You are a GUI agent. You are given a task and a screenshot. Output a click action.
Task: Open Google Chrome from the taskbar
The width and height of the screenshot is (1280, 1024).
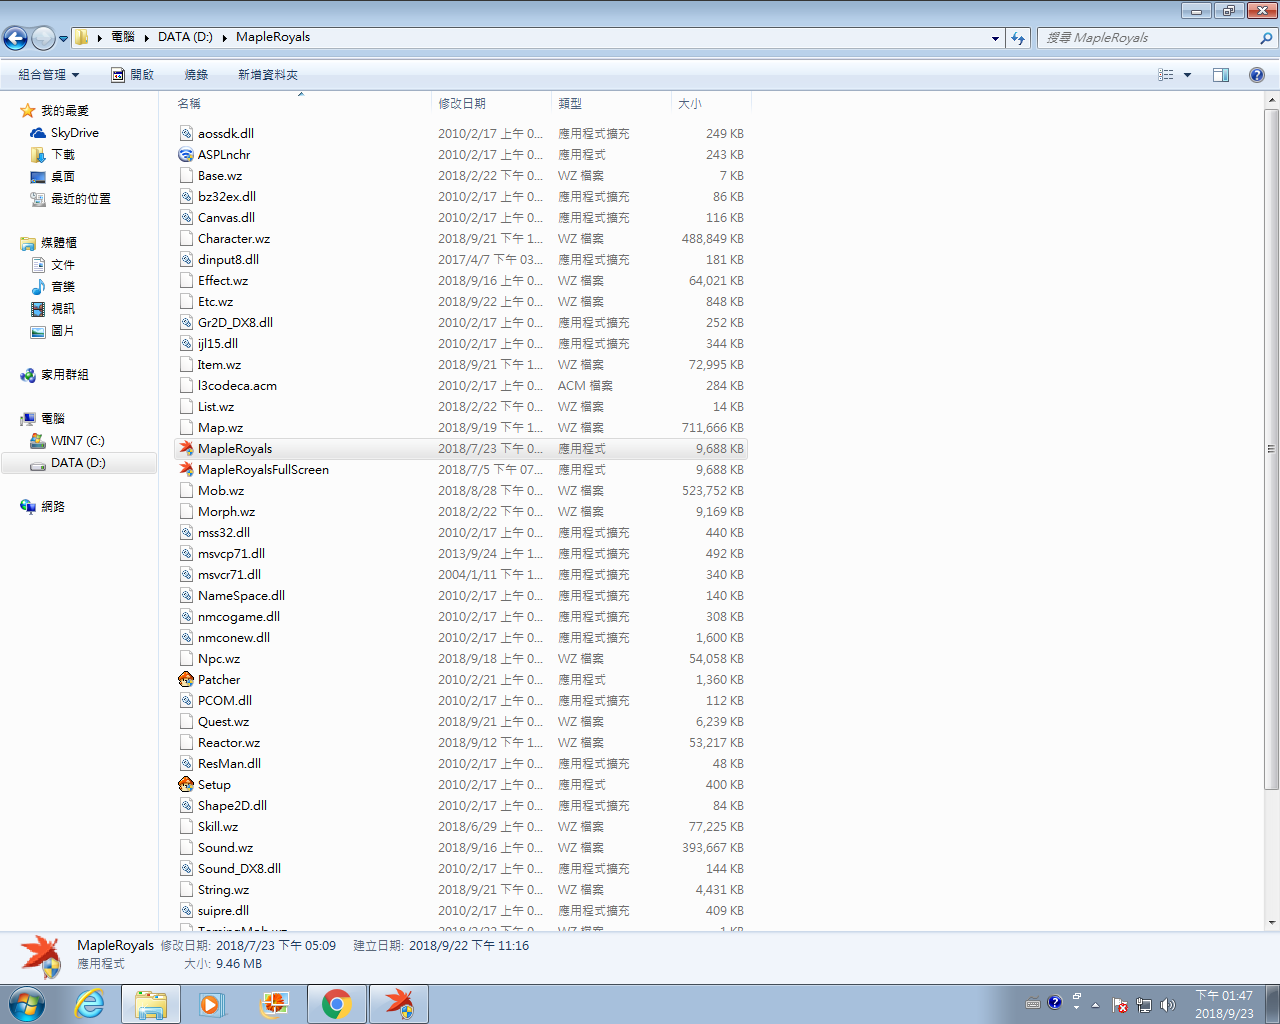[x=337, y=1004]
